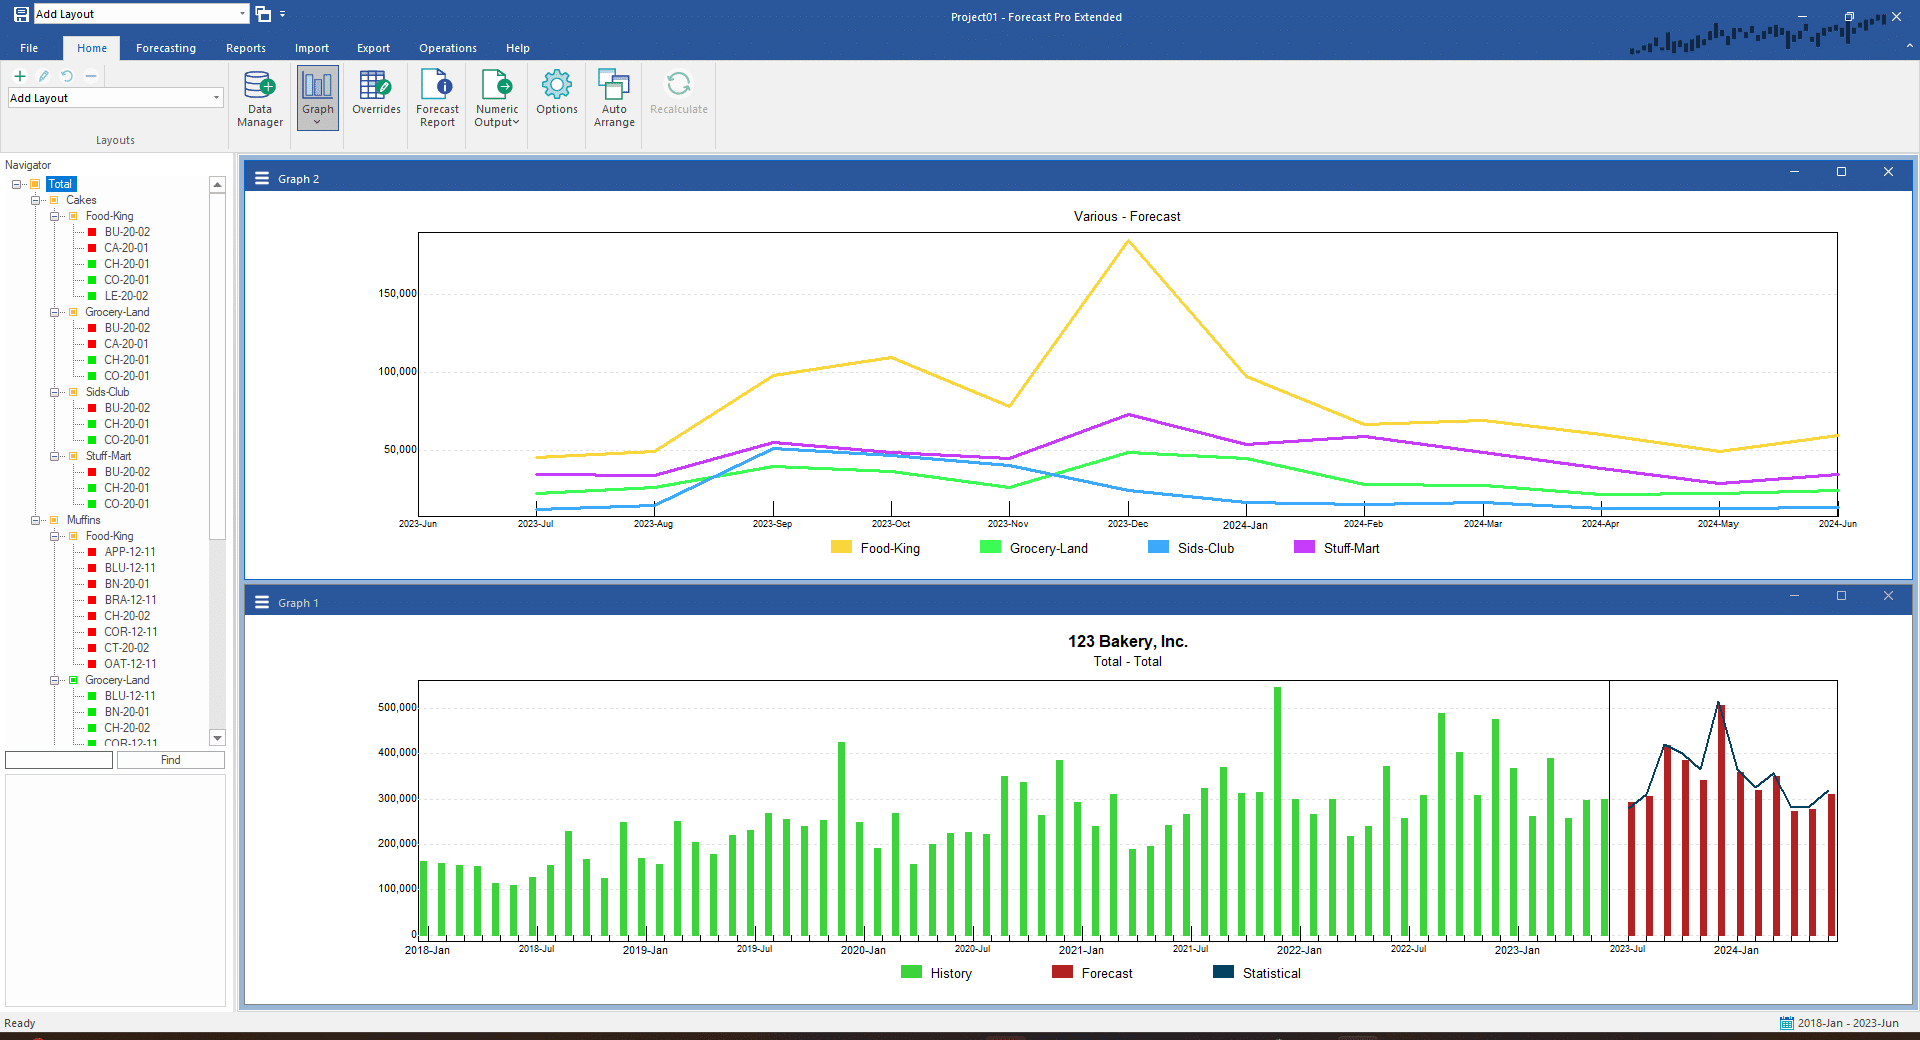The height and width of the screenshot is (1040, 1920).
Task: Click the Food-King yellow legend swatch
Action: coord(841,547)
